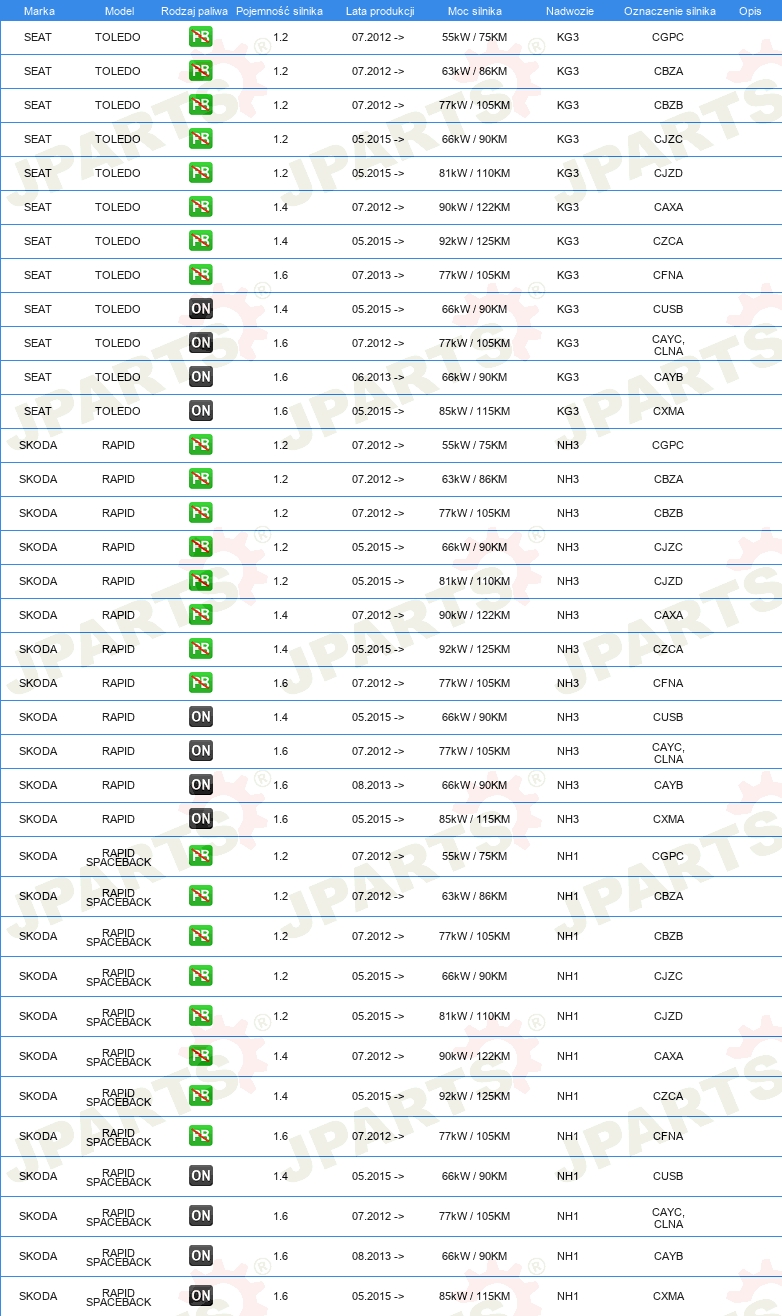782x1316 pixels.
Task: Click the petrol icon in Rapid Spaceback CGPC row
Action: click(201, 856)
